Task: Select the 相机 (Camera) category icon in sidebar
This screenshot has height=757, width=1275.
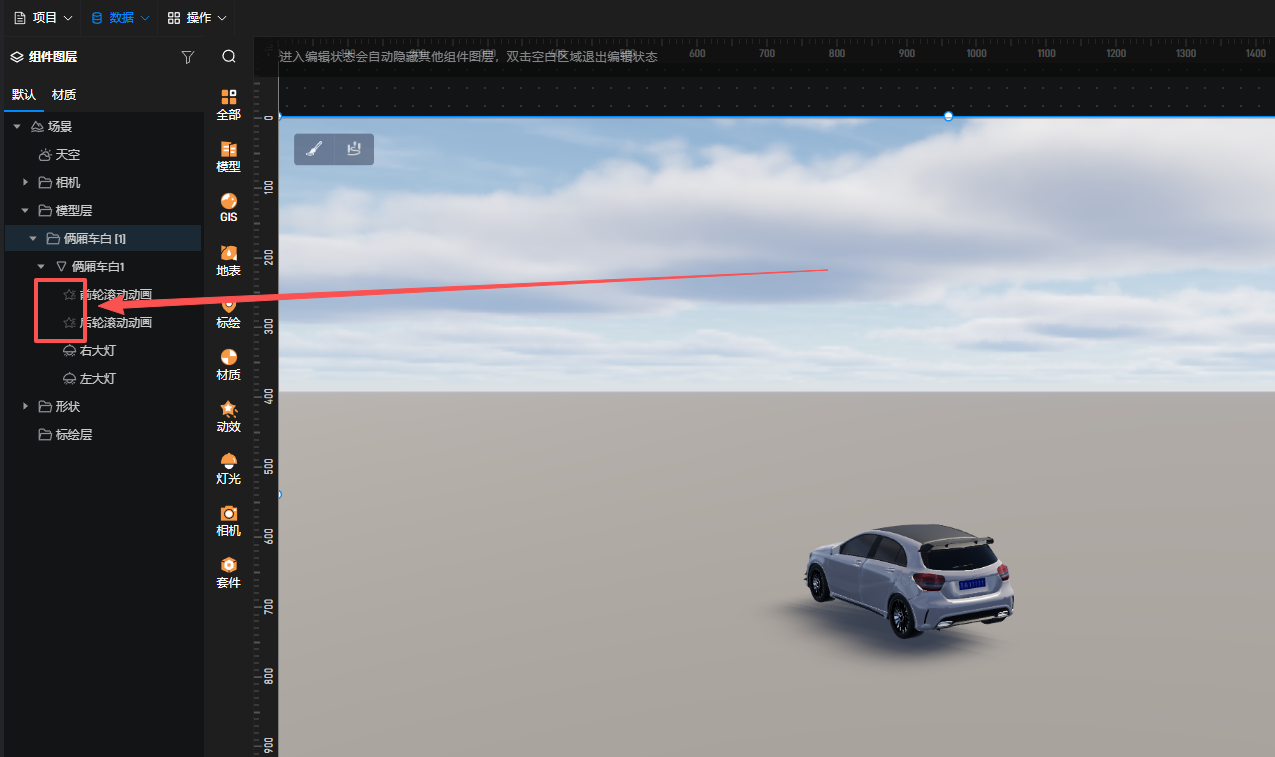Action: point(228,519)
